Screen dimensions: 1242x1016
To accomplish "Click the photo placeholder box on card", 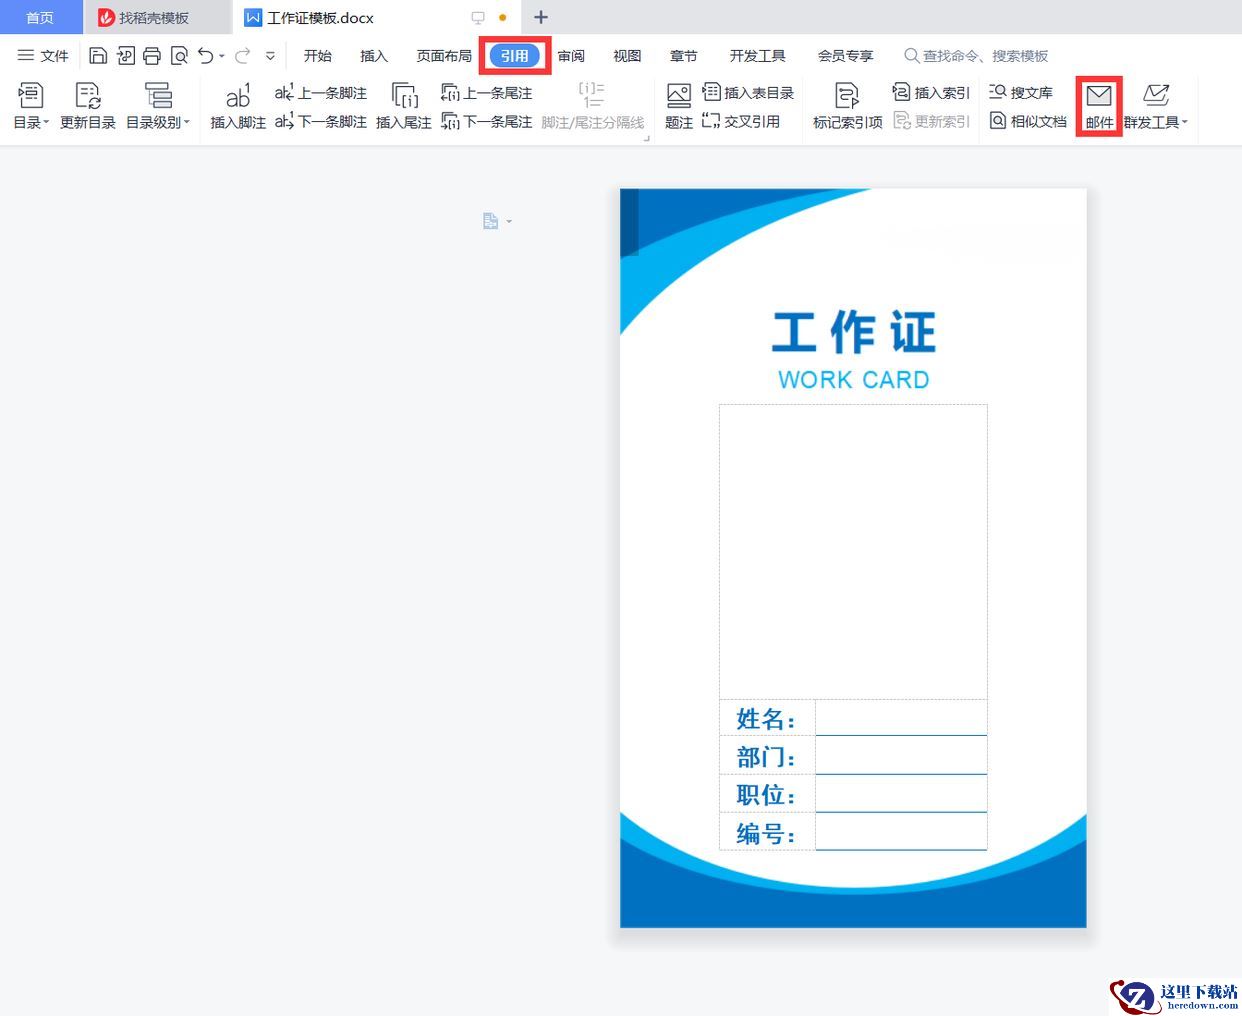I will (x=853, y=552).
